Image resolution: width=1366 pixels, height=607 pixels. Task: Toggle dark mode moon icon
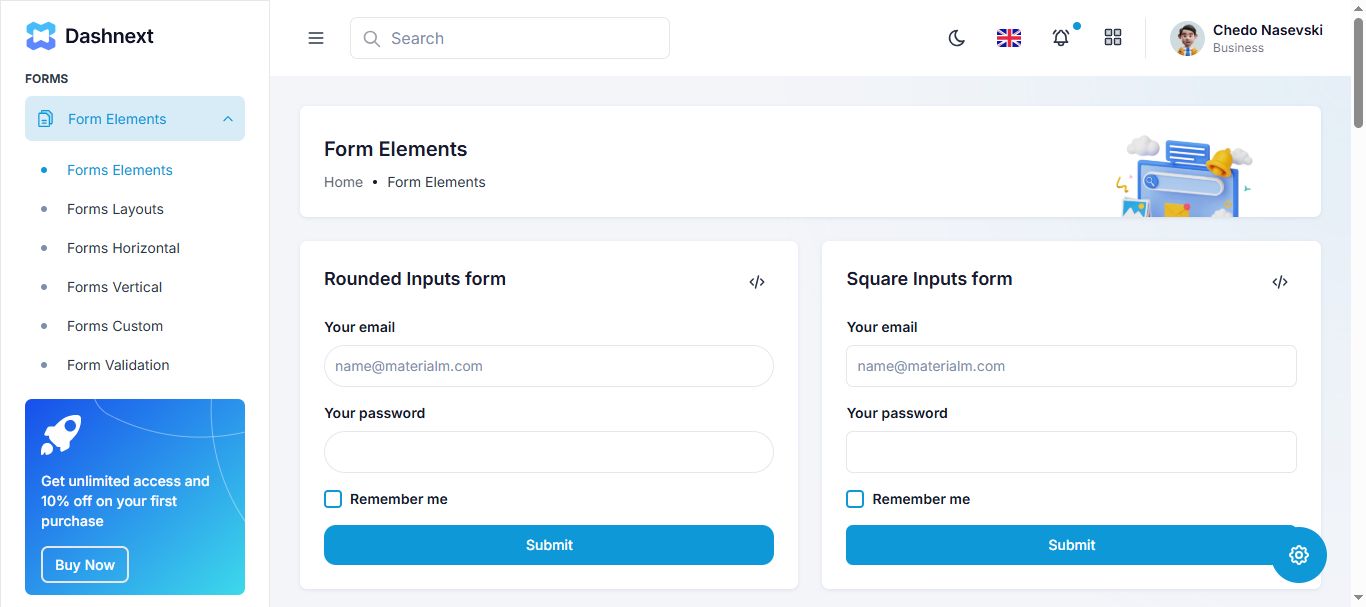click(957, 38)
